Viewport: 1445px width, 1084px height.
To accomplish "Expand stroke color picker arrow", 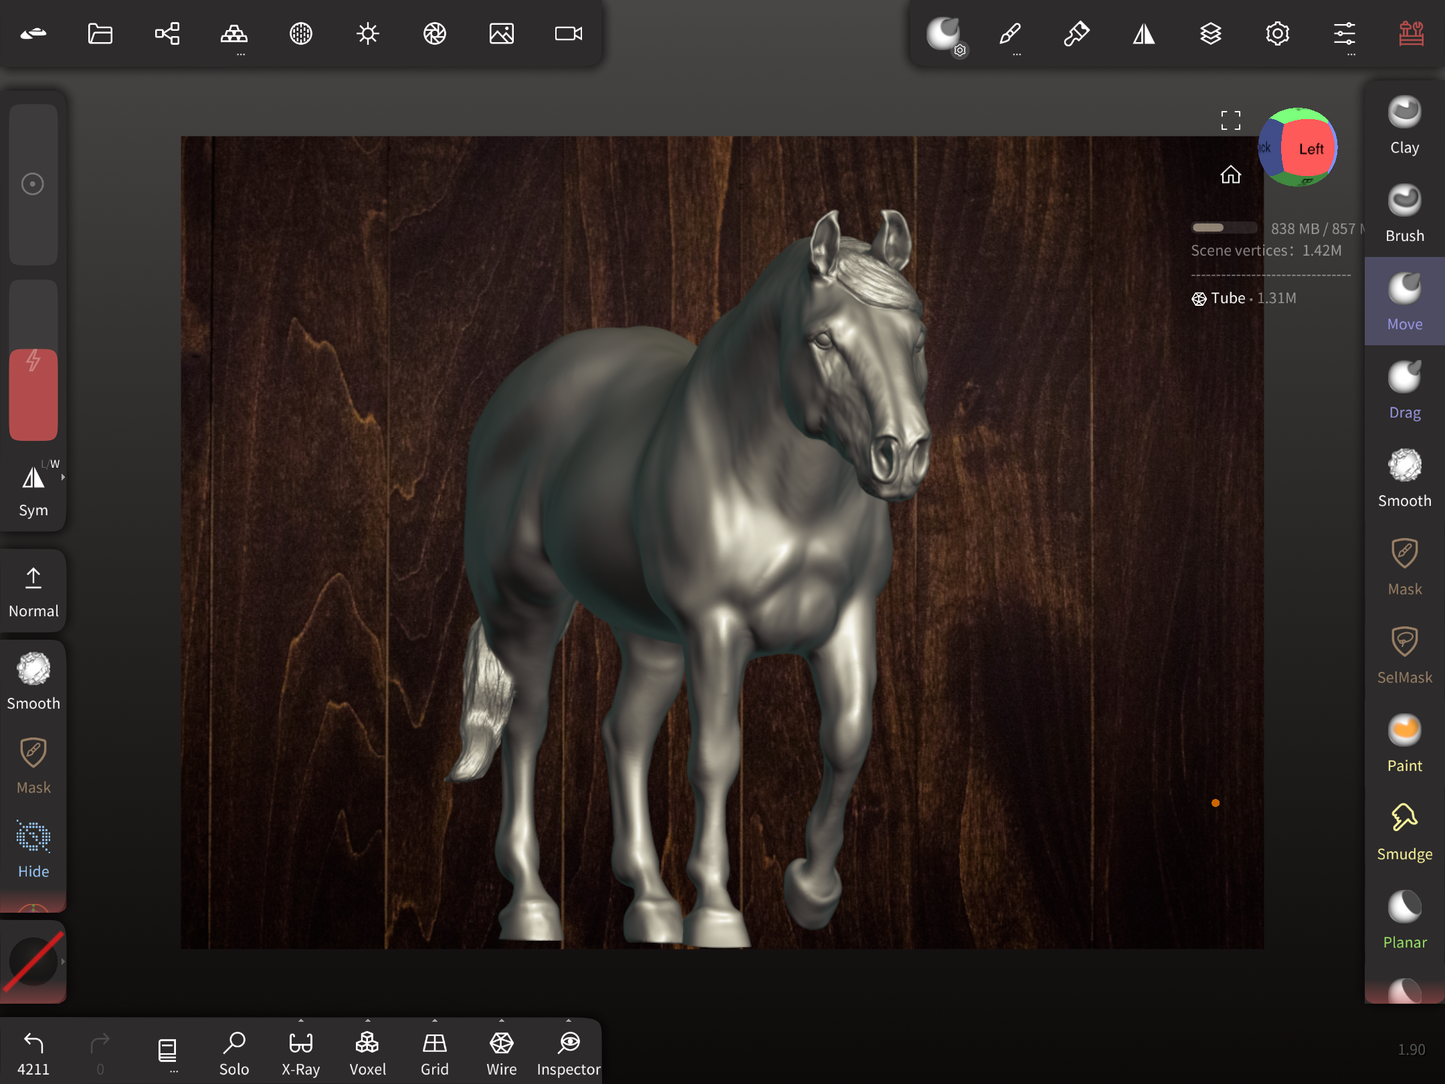I will [63, 961].
